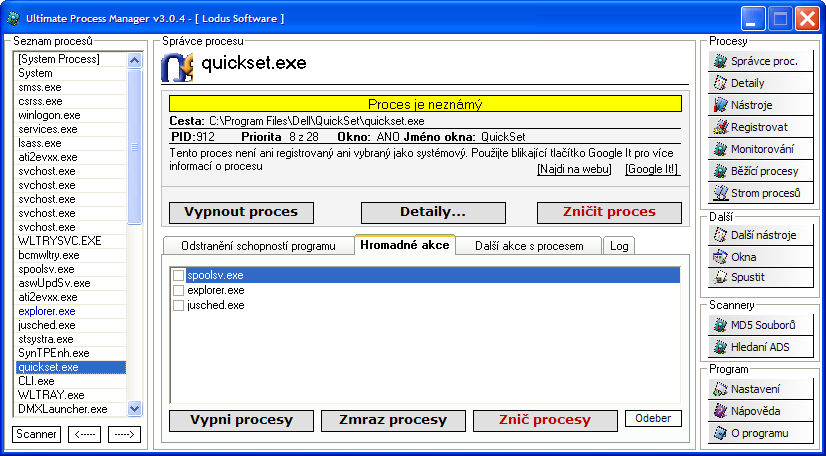Click the yellow Proces je neznámý banner
Image resolution: width=826 pixels, height=456 pixels.
coord(425,104)
